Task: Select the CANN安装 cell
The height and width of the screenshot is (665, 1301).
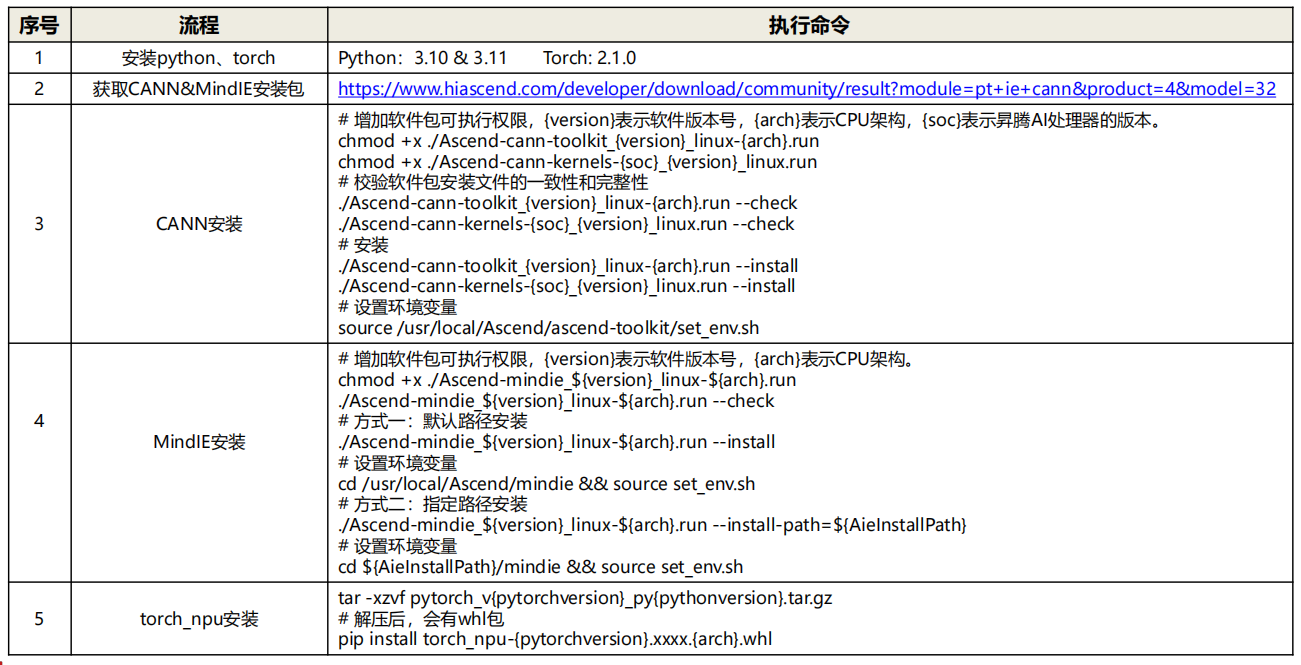Action: pyautogui.click(x=199, y=224)
